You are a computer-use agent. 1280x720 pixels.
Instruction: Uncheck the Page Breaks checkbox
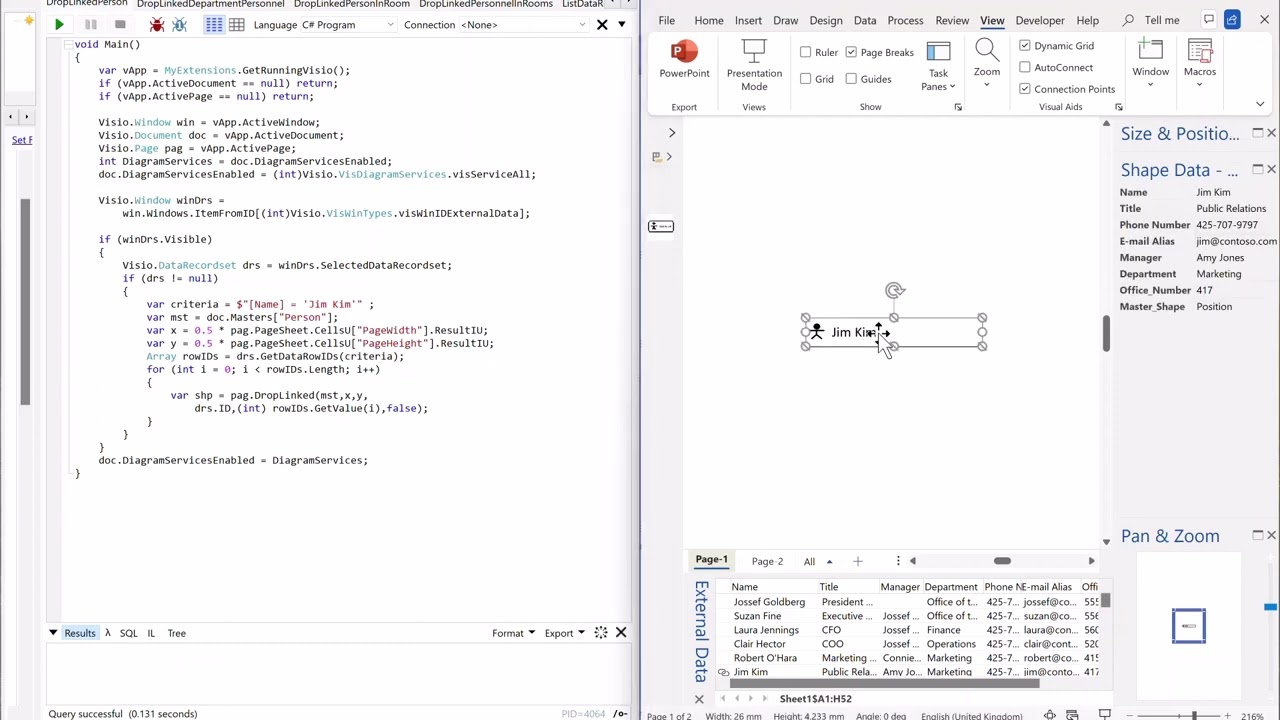851,52
